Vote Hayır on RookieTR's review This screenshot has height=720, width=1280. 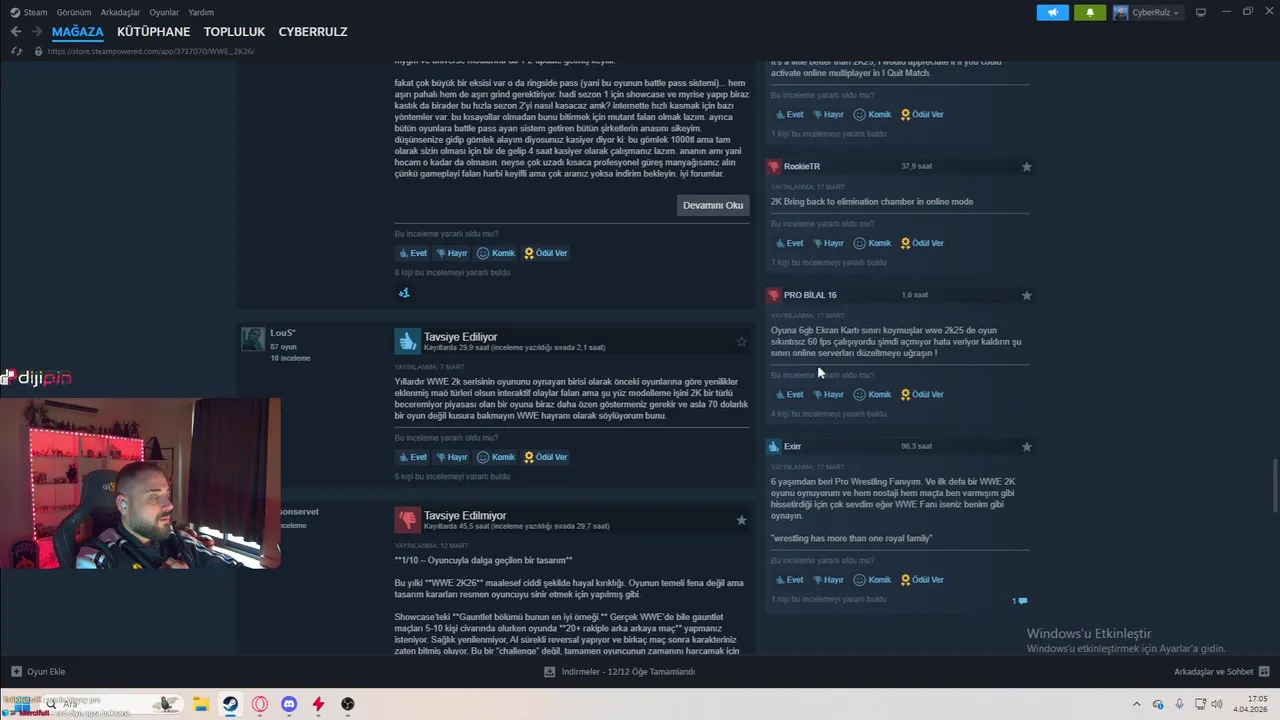(x=827, y=243)
